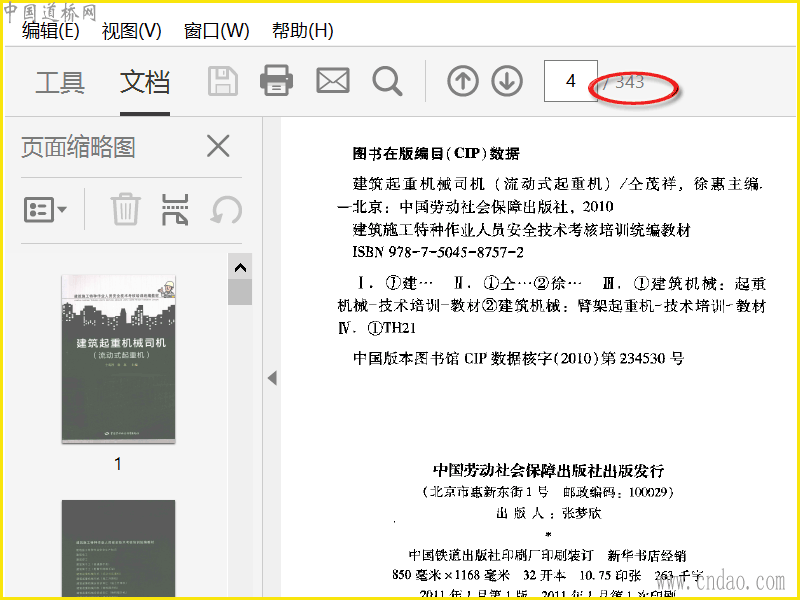The height and width of the screenshot is (600, 800).
Task: Rotate page with circular arrow icon
Action: click(x=227, y=210)
